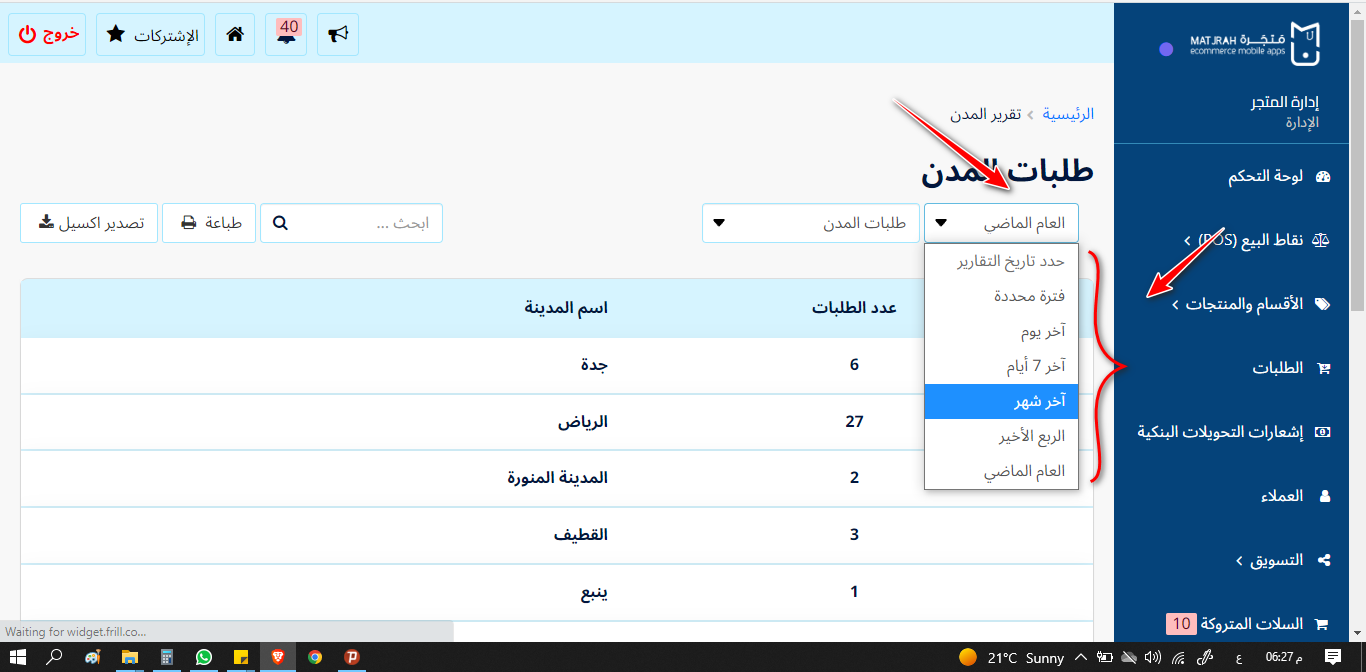The width and height of the screenshot is (1366, 672).
Task: Open the العام الماضى period dropdown
Action: 1002,223
